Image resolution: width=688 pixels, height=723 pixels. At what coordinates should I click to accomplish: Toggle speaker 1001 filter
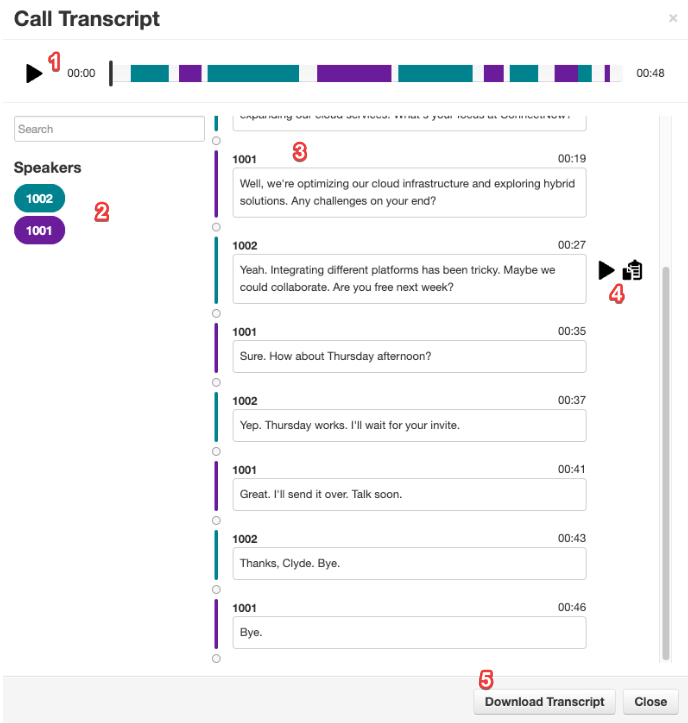[39, 230]
